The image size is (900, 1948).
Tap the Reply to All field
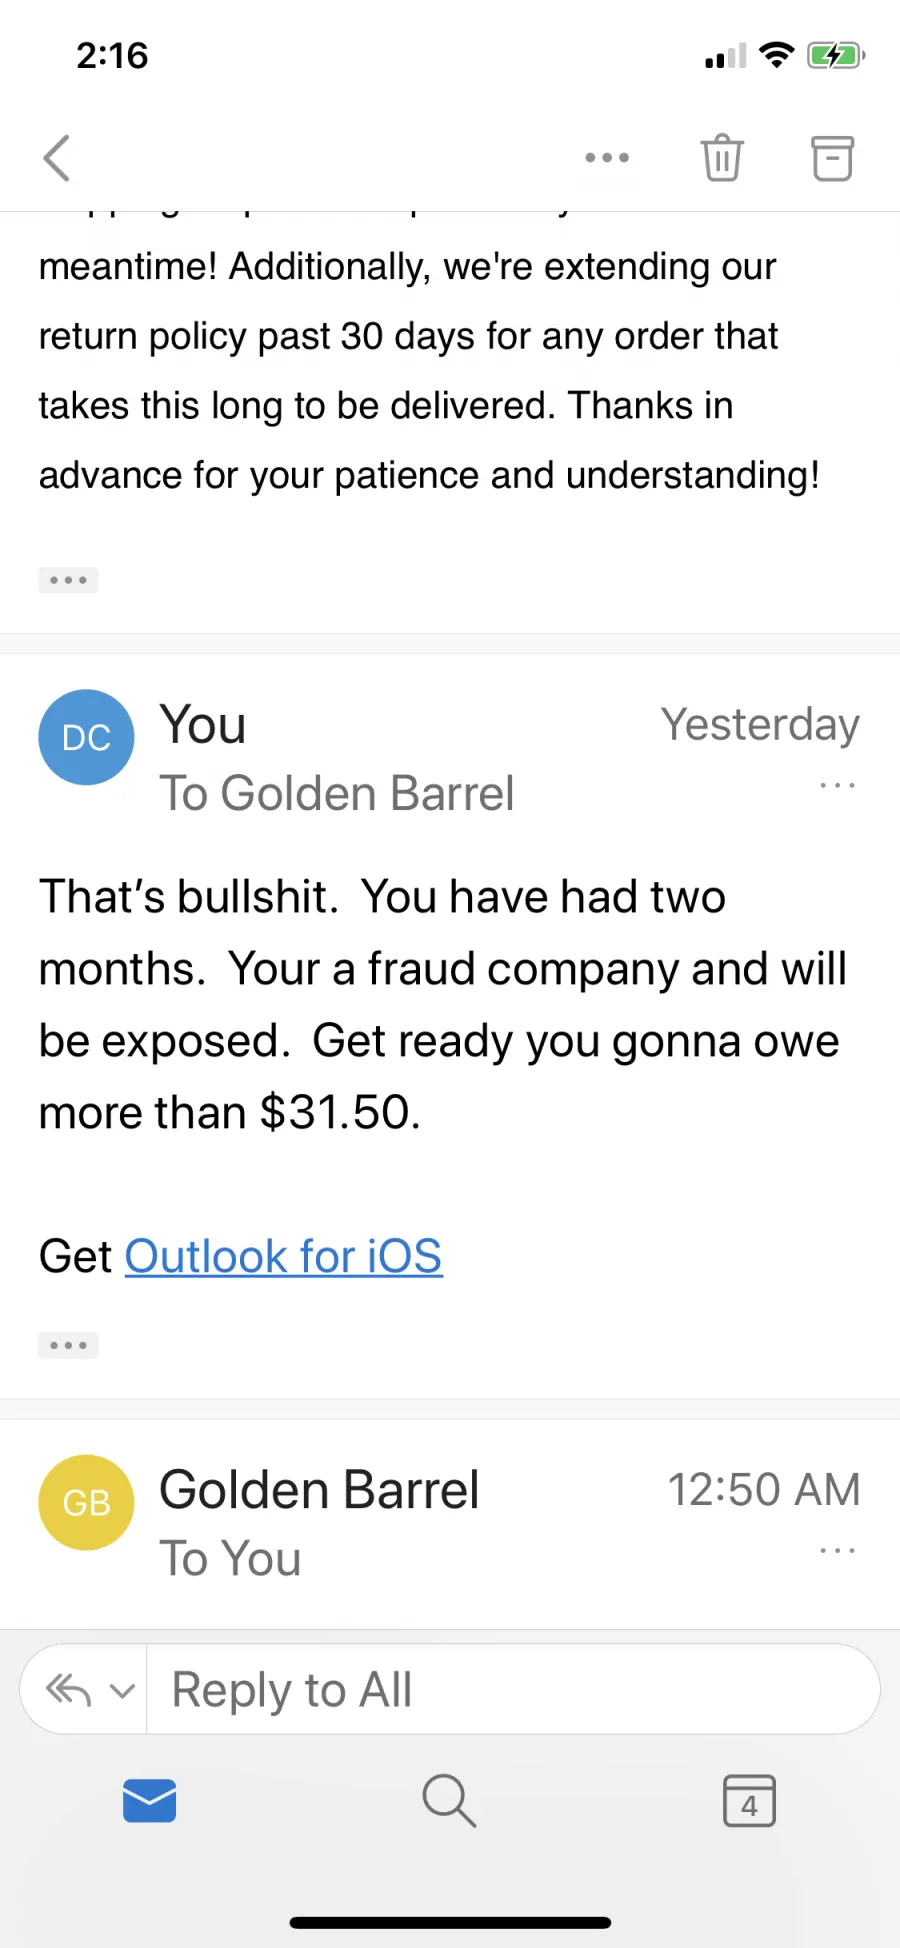[x=513, y=1690]
